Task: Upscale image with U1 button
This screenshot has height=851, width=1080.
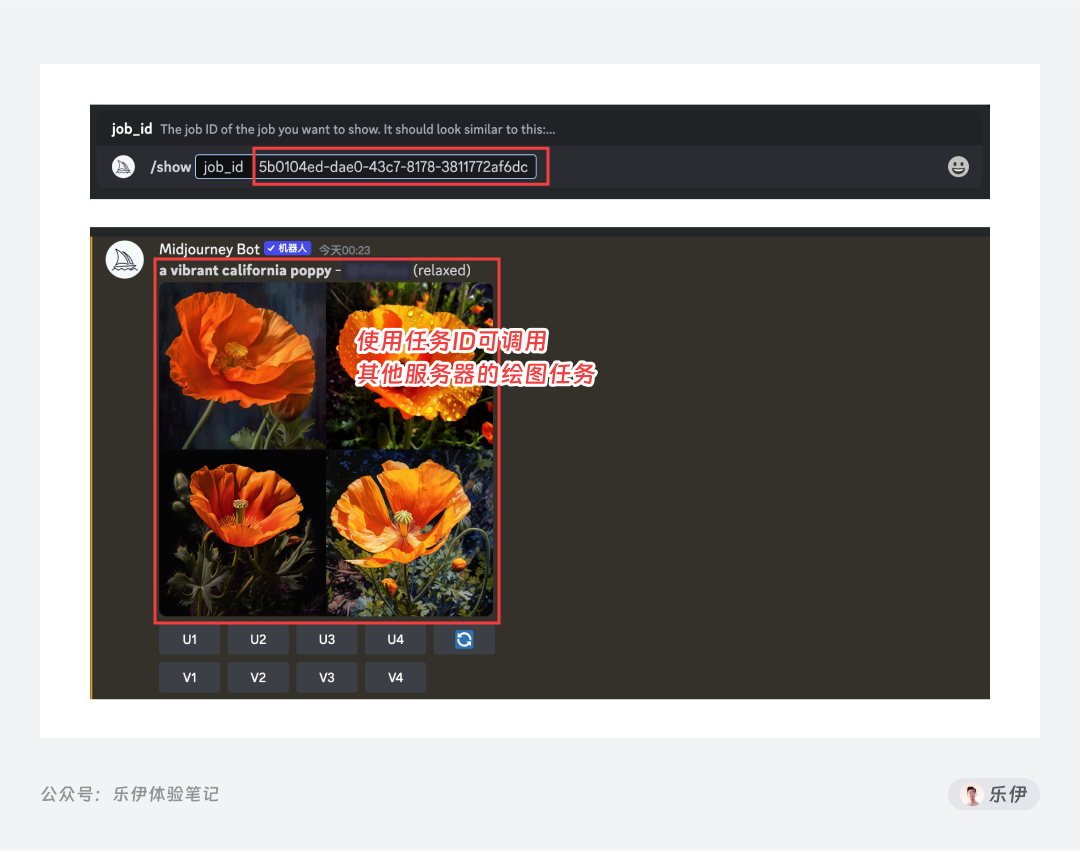Action: coord(189,640)
